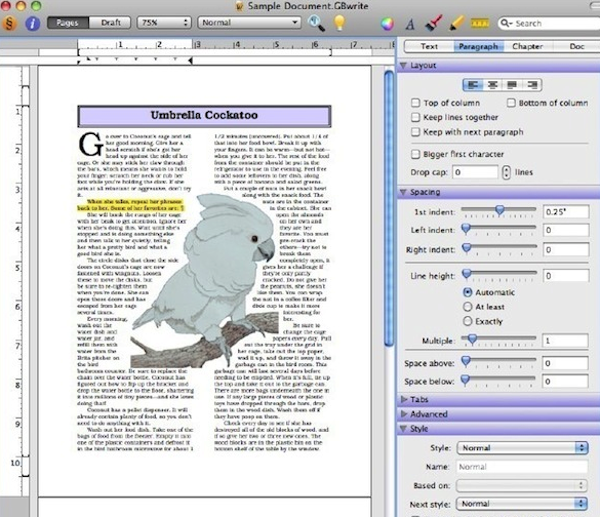
Task: Expand the Advanced section
Action: pos(404,414)
